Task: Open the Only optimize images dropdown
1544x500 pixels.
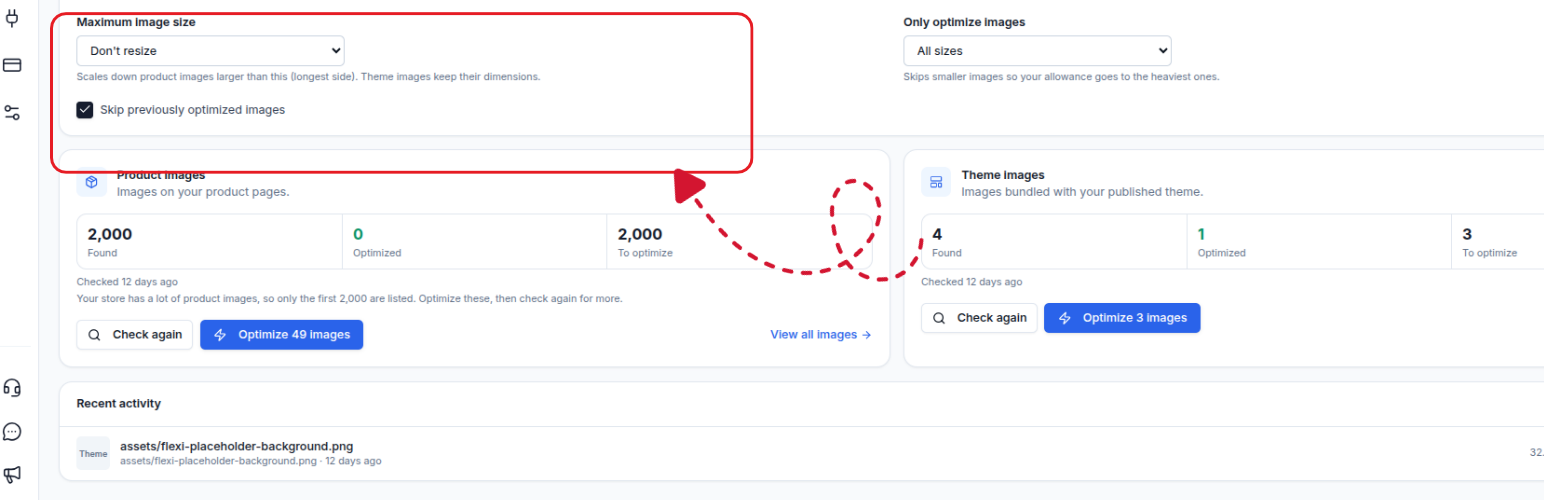Action: point(1037,50)
